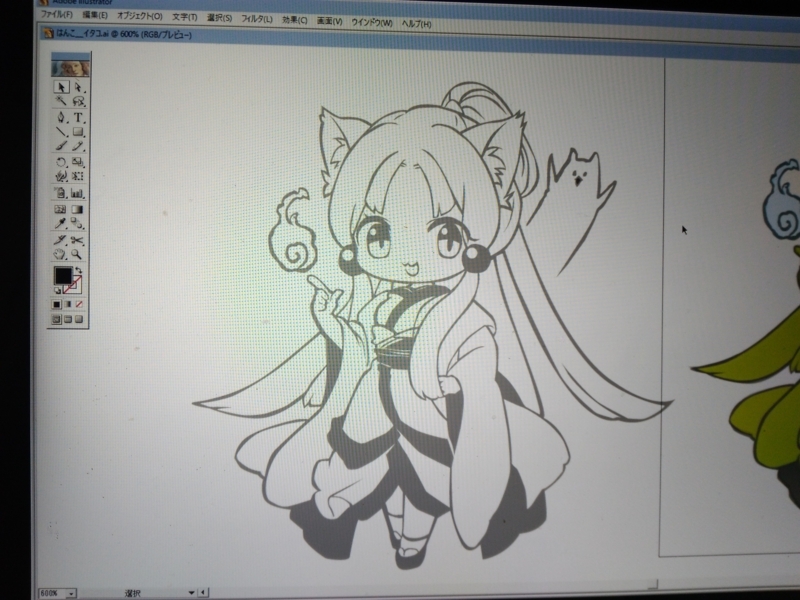Open the ウィンドウ(W) menu

click(x=372, y=22)
